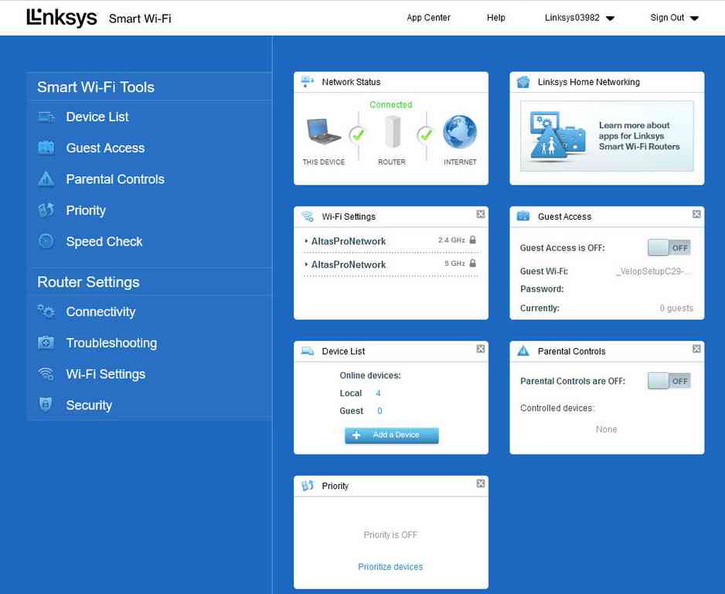725x594 pixels.
Task: Click the Device List widget header icon
Action: pyautogui.click(x=307, y=351)
